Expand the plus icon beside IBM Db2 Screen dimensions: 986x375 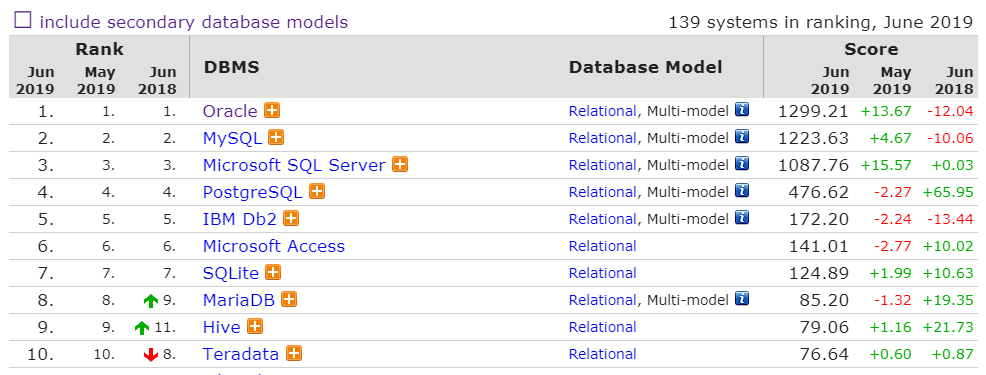(291, 218)
